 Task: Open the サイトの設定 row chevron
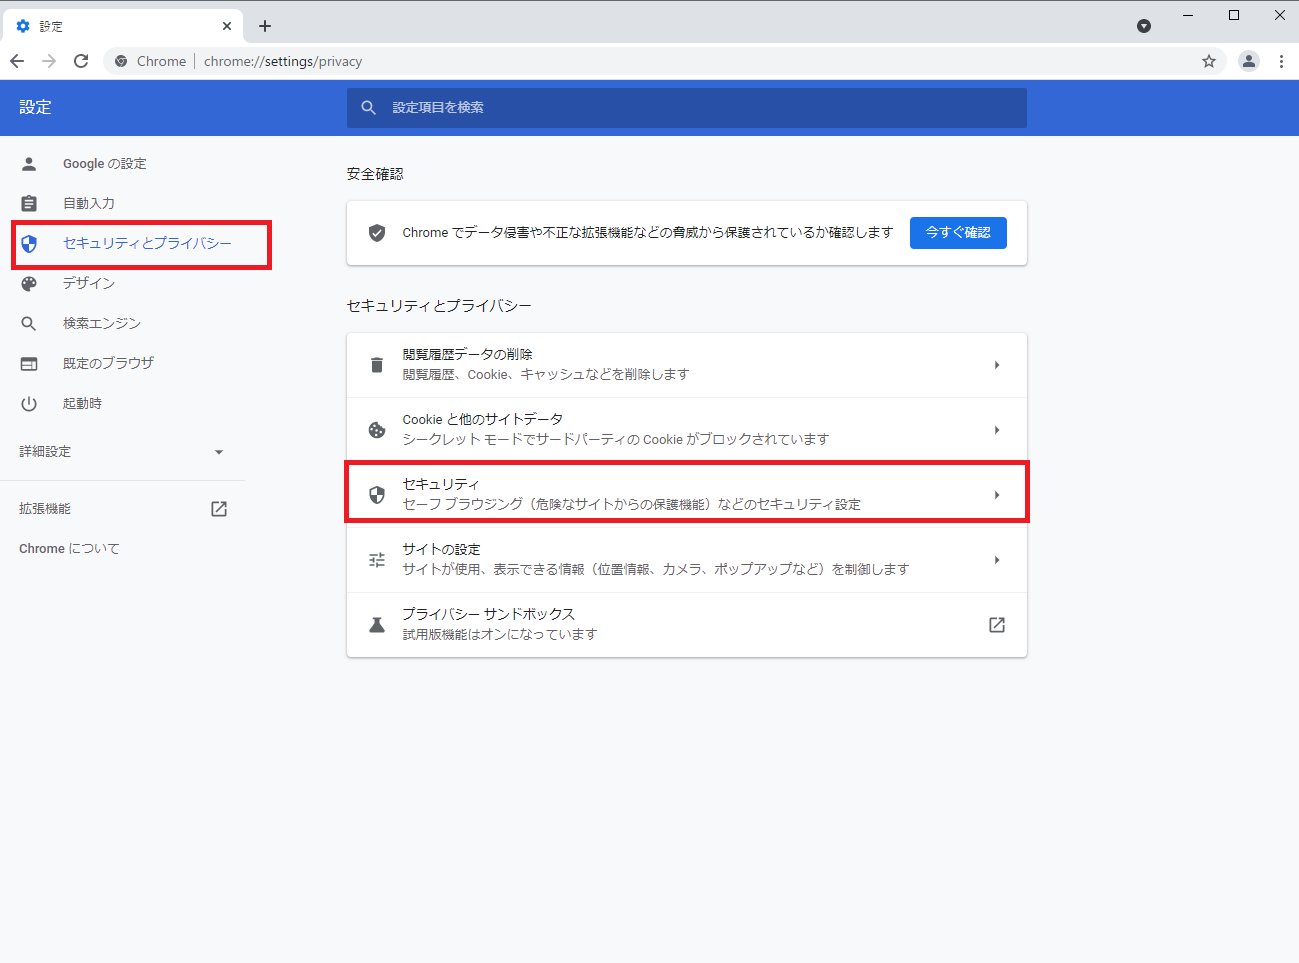(996, 560)
